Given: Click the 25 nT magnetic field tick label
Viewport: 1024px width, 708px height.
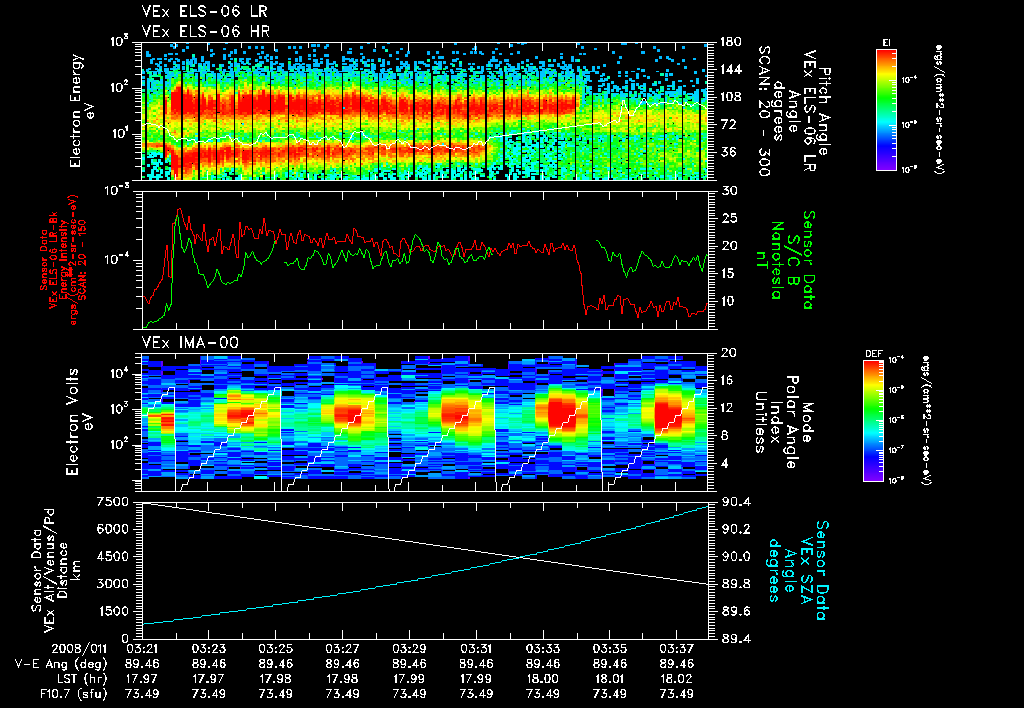Looking at the screenshot, I should point(729,218).
